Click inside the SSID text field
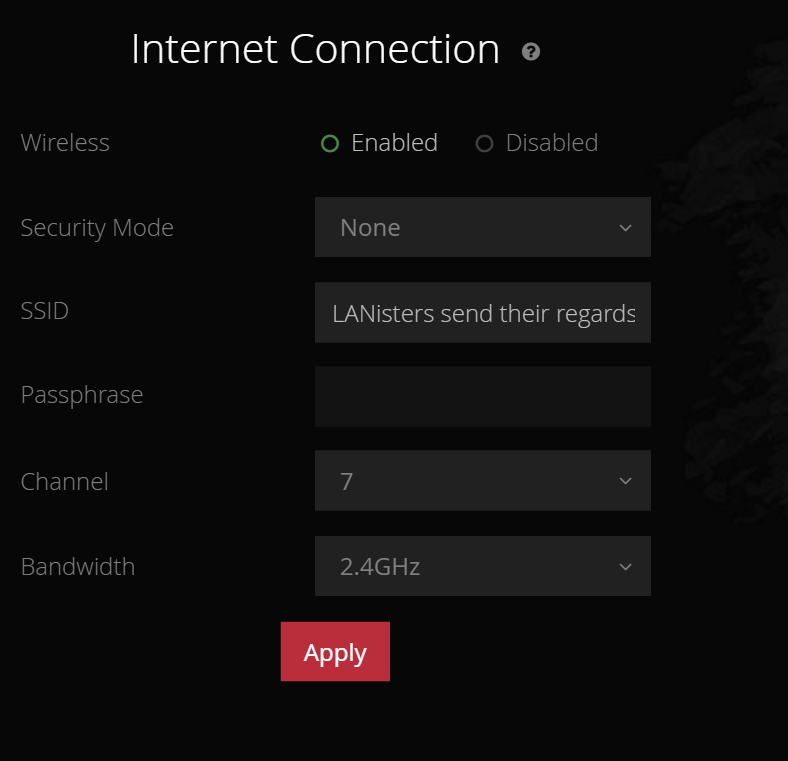 click(482, 314)
